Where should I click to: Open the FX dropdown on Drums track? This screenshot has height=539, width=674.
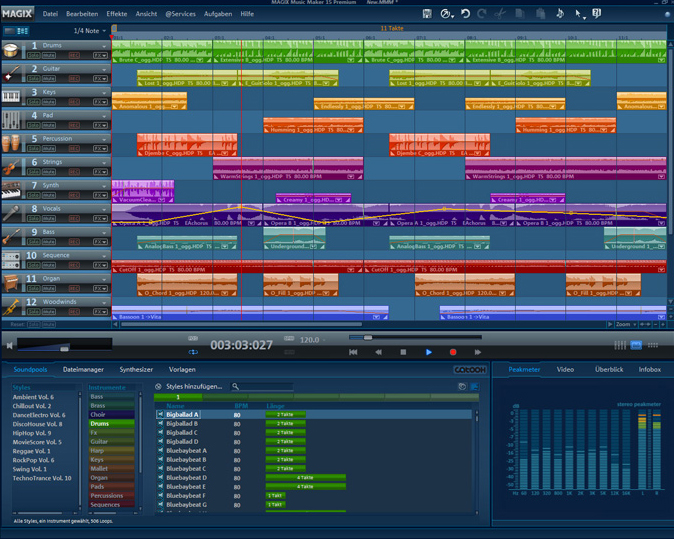coord(100,55)
